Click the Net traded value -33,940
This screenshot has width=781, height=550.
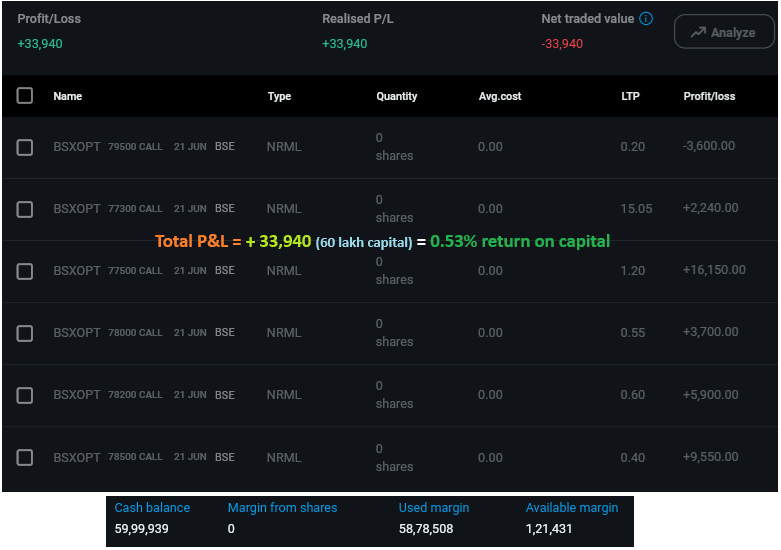click(562, 44)
